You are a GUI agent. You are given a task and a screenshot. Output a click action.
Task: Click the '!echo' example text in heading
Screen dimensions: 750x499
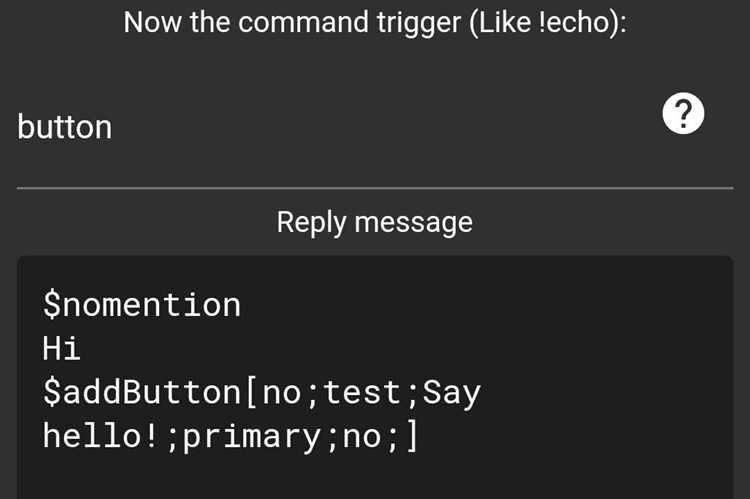pos(574,22)
